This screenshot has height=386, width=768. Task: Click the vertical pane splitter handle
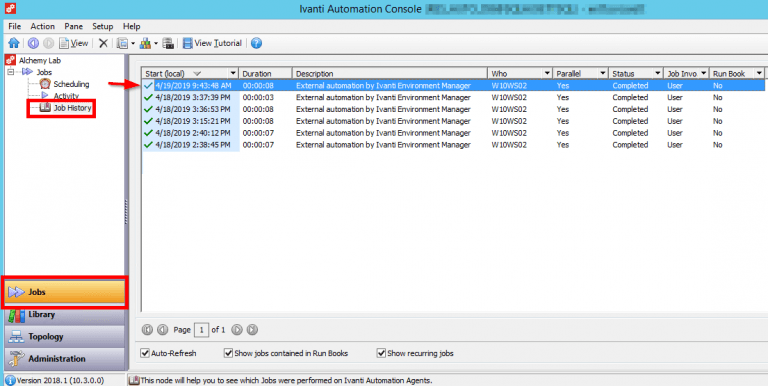coord(126,212)
